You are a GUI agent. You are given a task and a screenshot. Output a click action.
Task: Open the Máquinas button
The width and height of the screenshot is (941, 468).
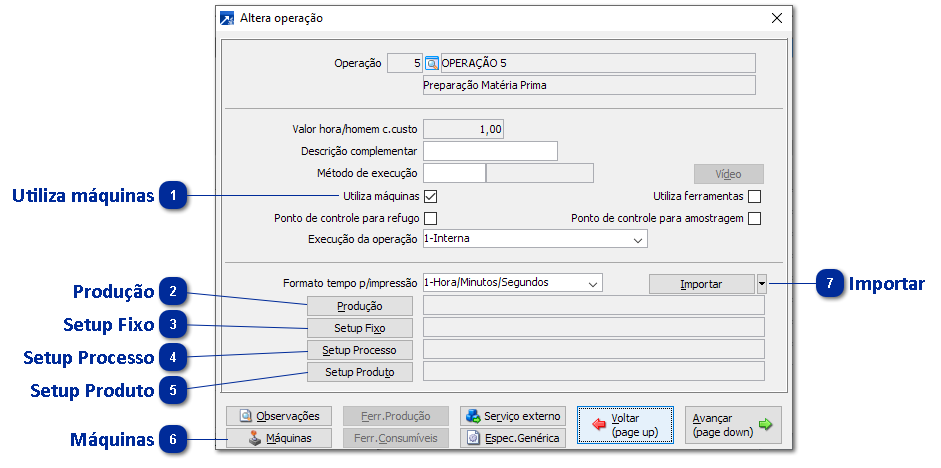(279, 438)
